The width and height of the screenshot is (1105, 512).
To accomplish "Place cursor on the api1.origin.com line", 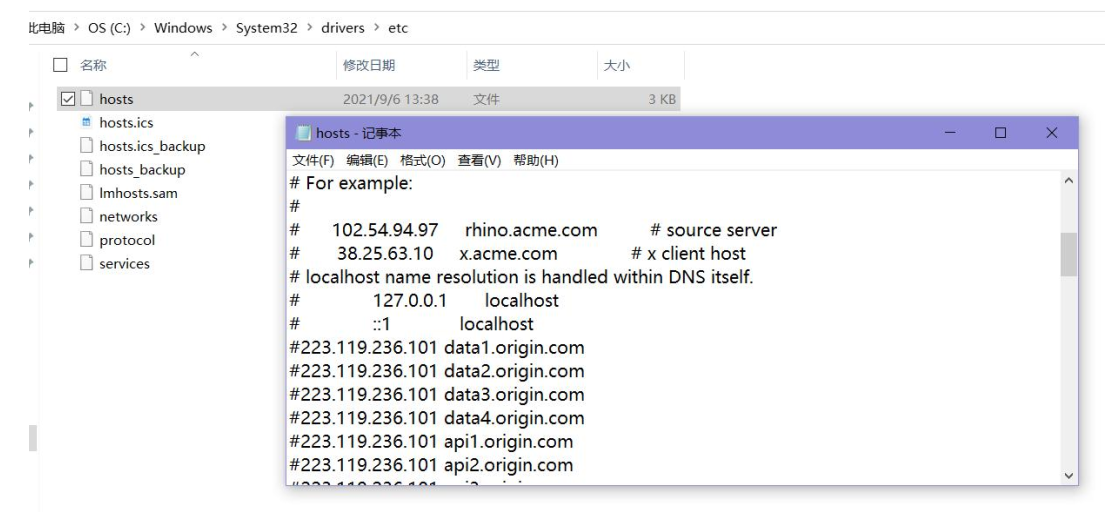I will tap(431, 442).
